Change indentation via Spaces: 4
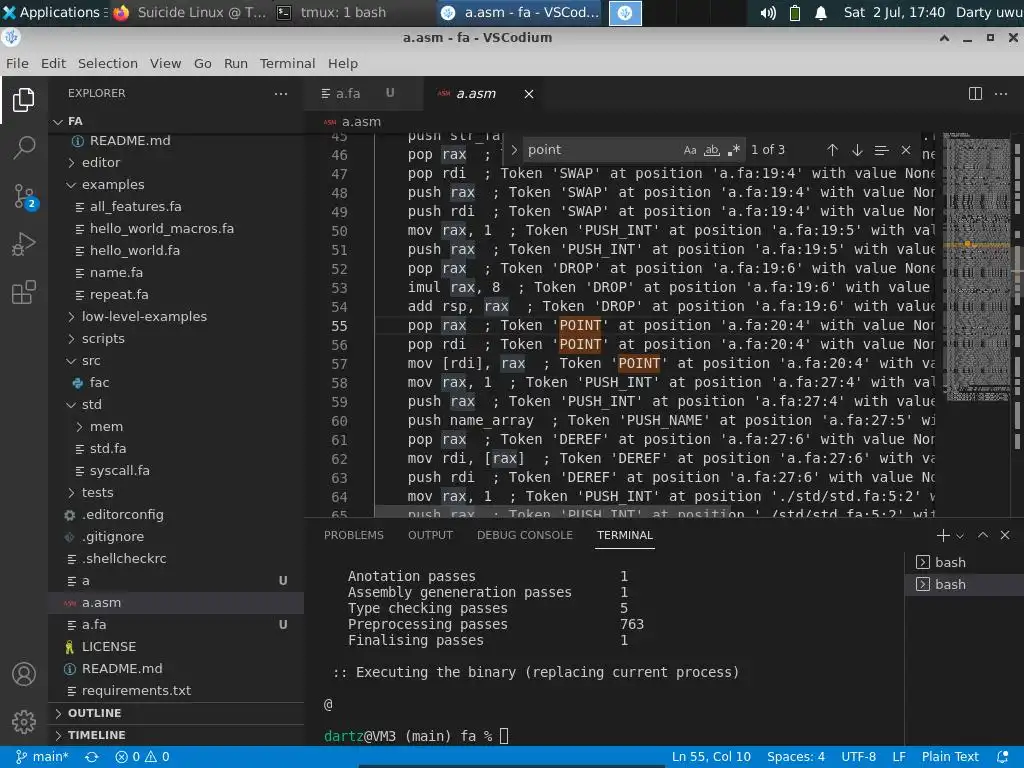The image size is (1024, 768). (x=795, y=757)
